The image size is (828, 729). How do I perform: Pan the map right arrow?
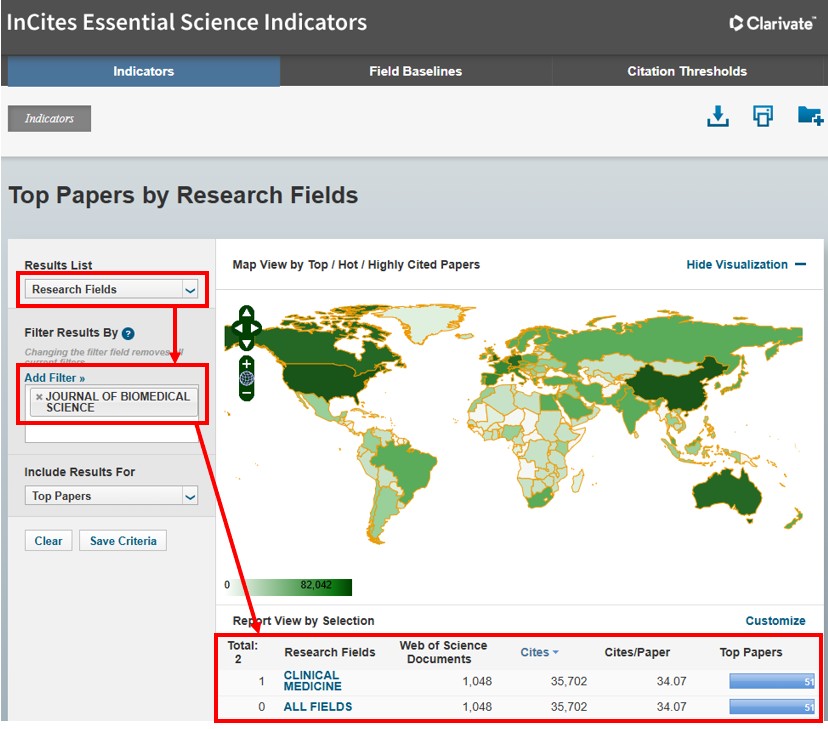tap(256, 328)
